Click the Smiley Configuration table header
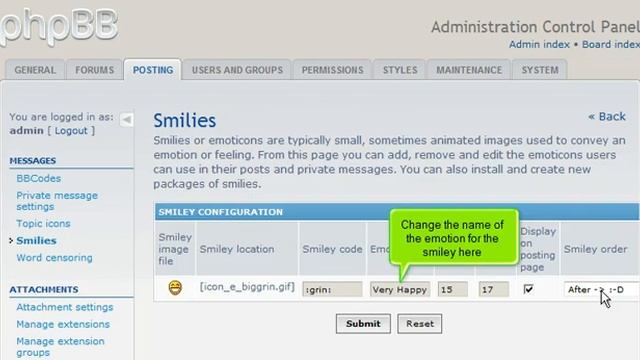 click(x=397, y=212)
